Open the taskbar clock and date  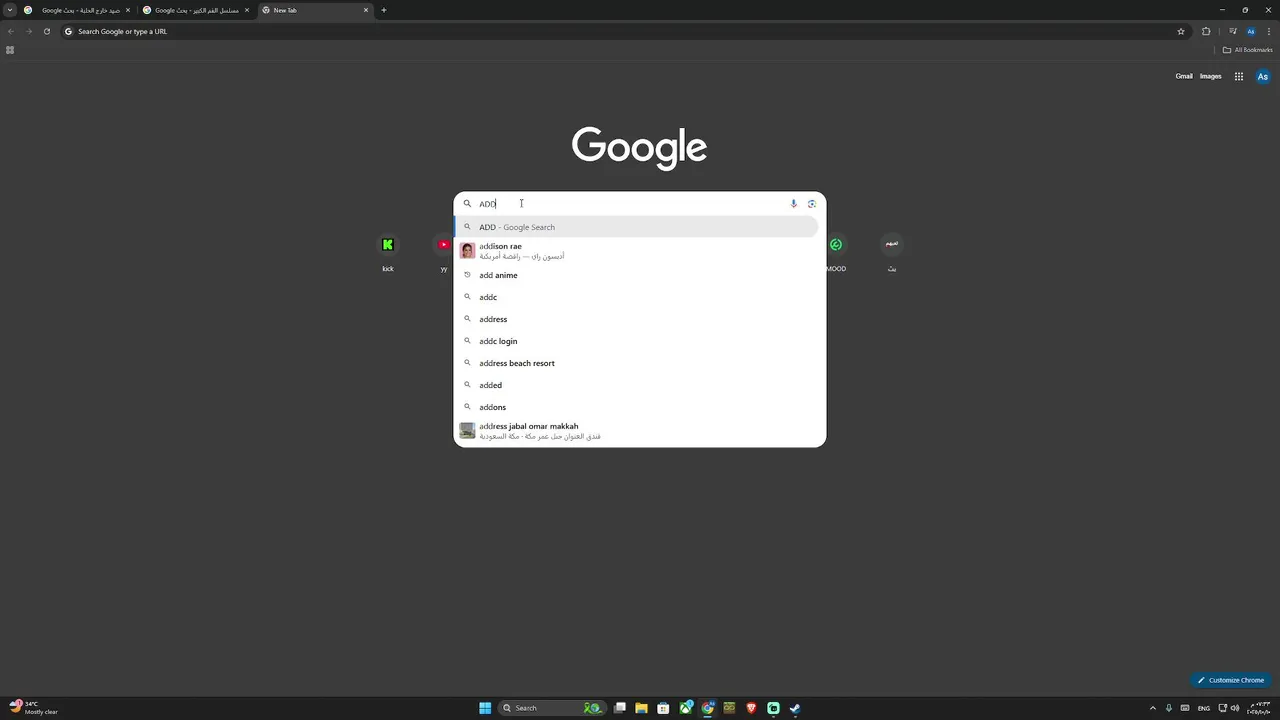tap(1258, 708)
